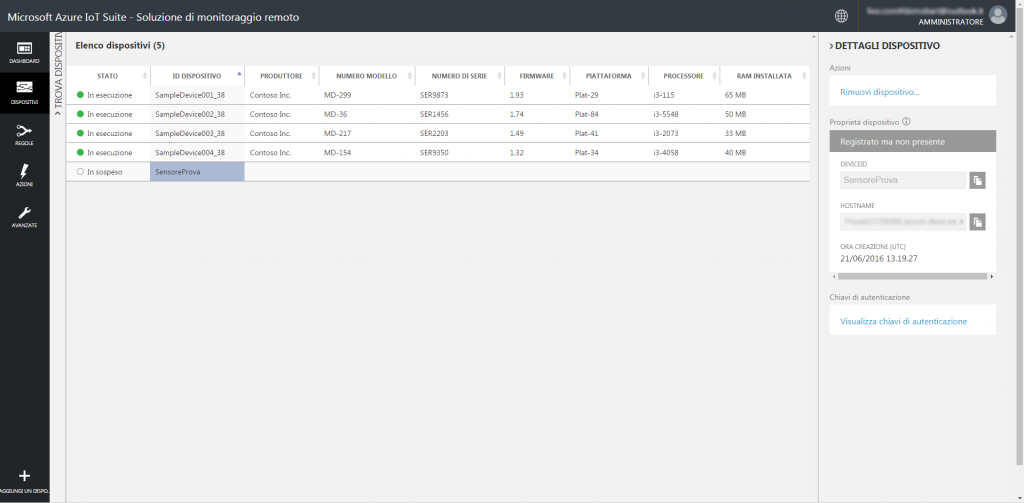
Task: Click the Amministratore account label
Action: pos(950,22)
